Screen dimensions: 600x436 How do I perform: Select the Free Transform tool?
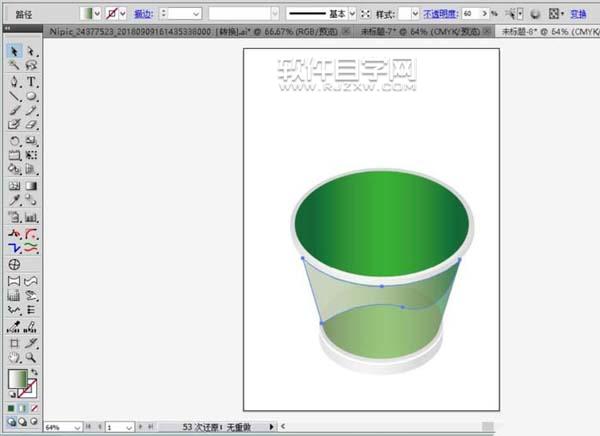[x=31, y=155]
